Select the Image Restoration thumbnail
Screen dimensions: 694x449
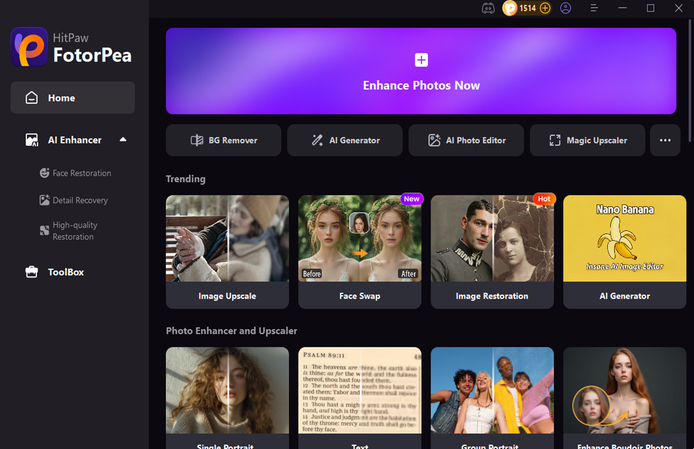tap(492, 239)
